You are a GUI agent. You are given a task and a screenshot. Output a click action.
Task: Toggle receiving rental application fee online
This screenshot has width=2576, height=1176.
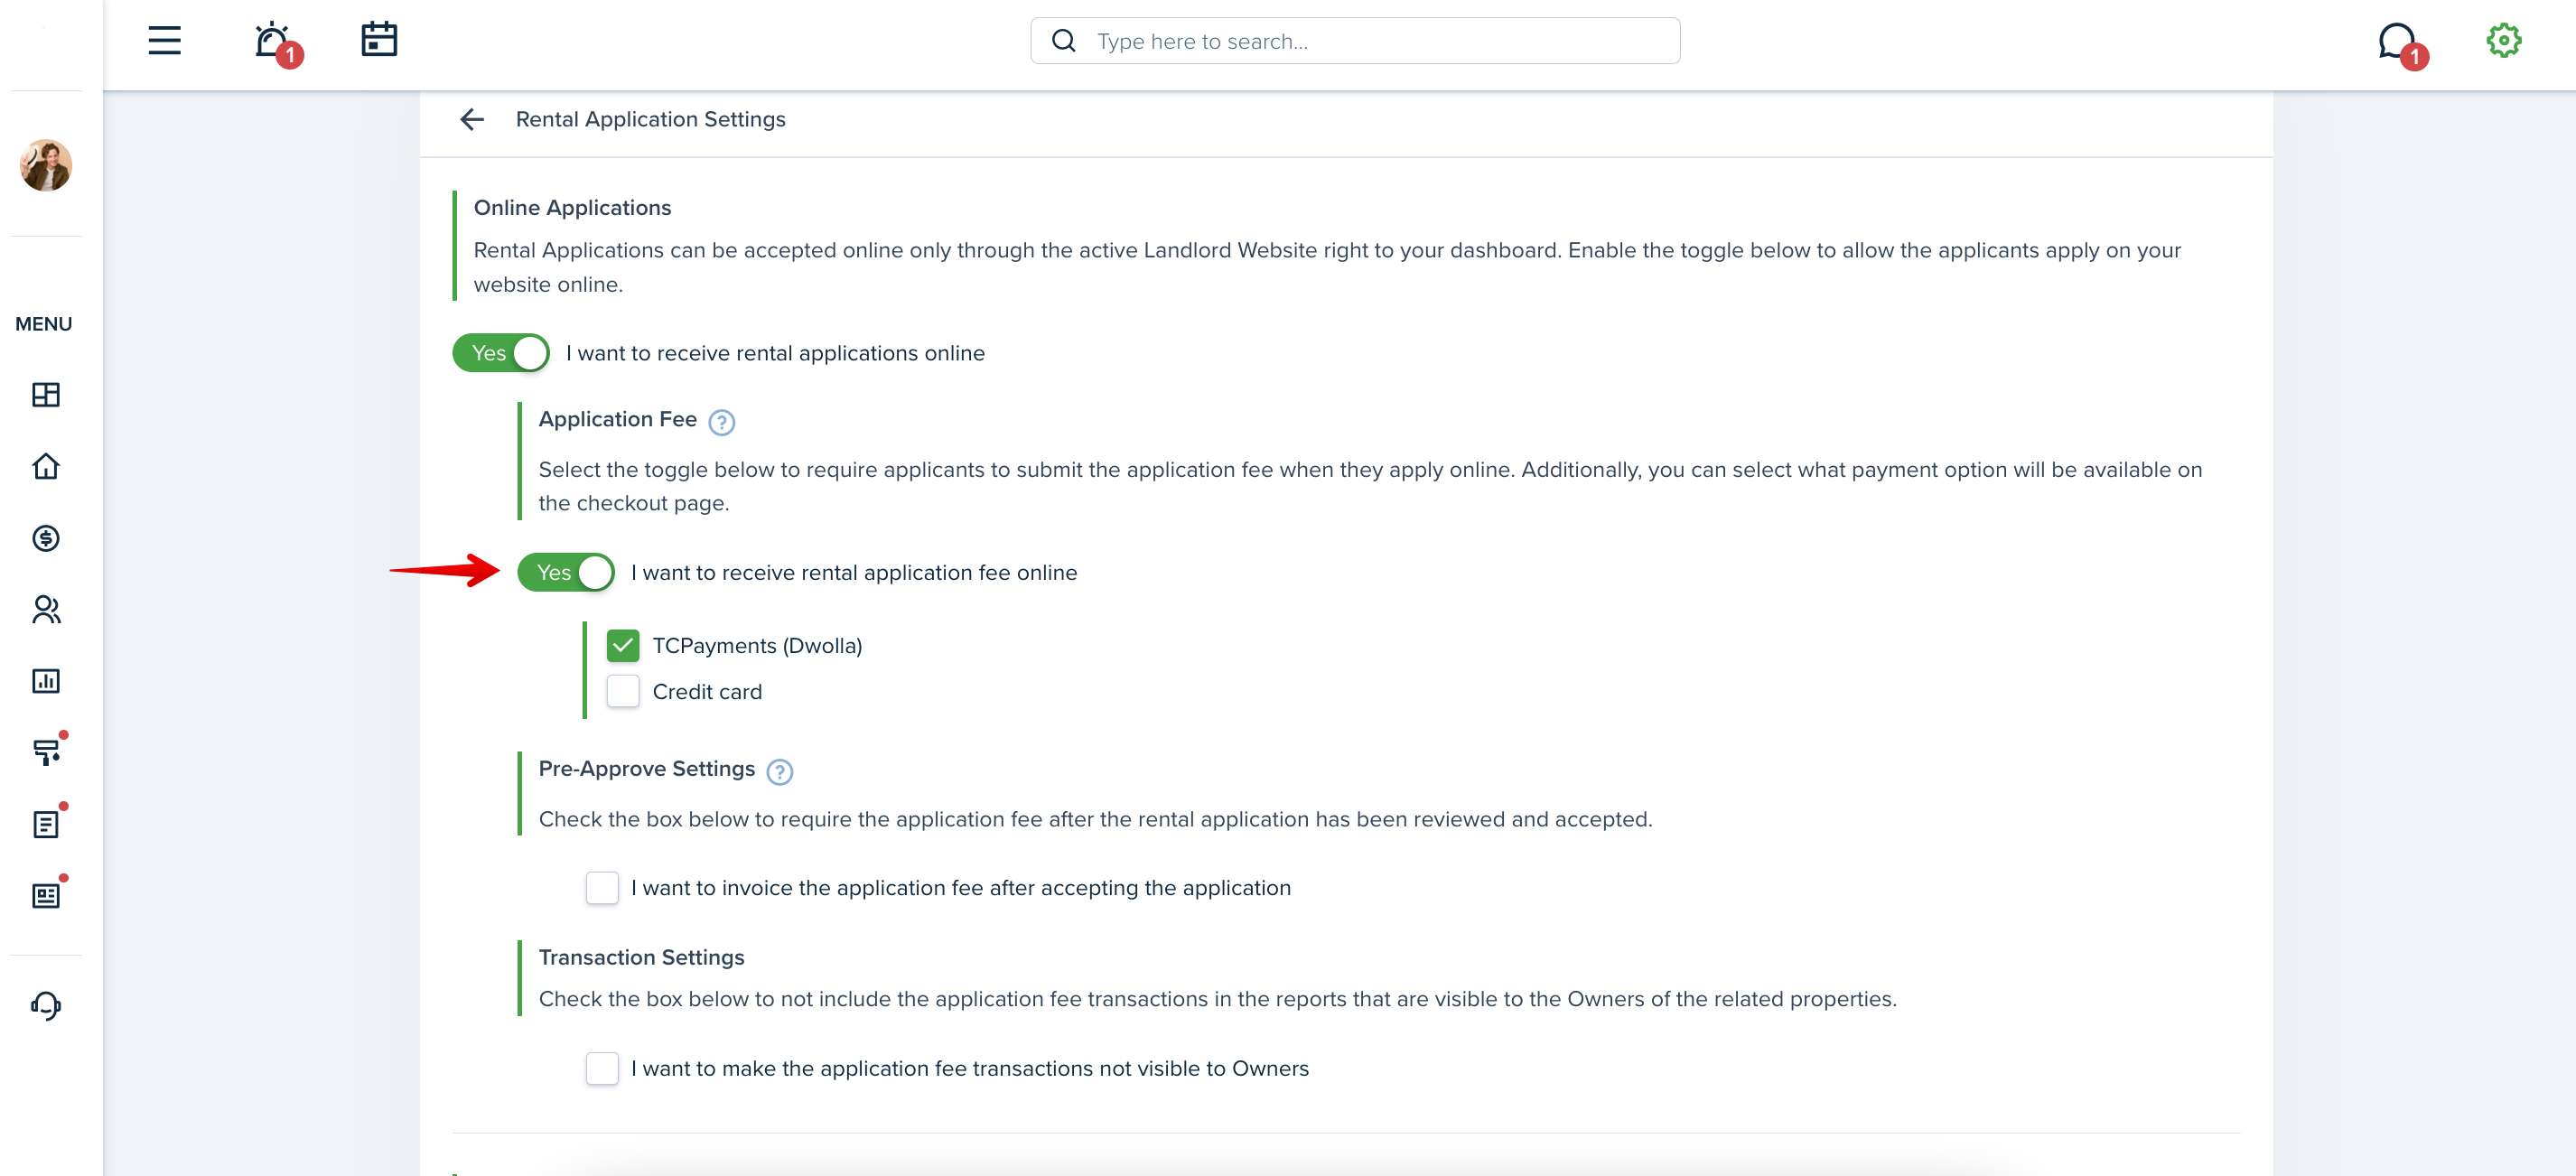point(566,572)
